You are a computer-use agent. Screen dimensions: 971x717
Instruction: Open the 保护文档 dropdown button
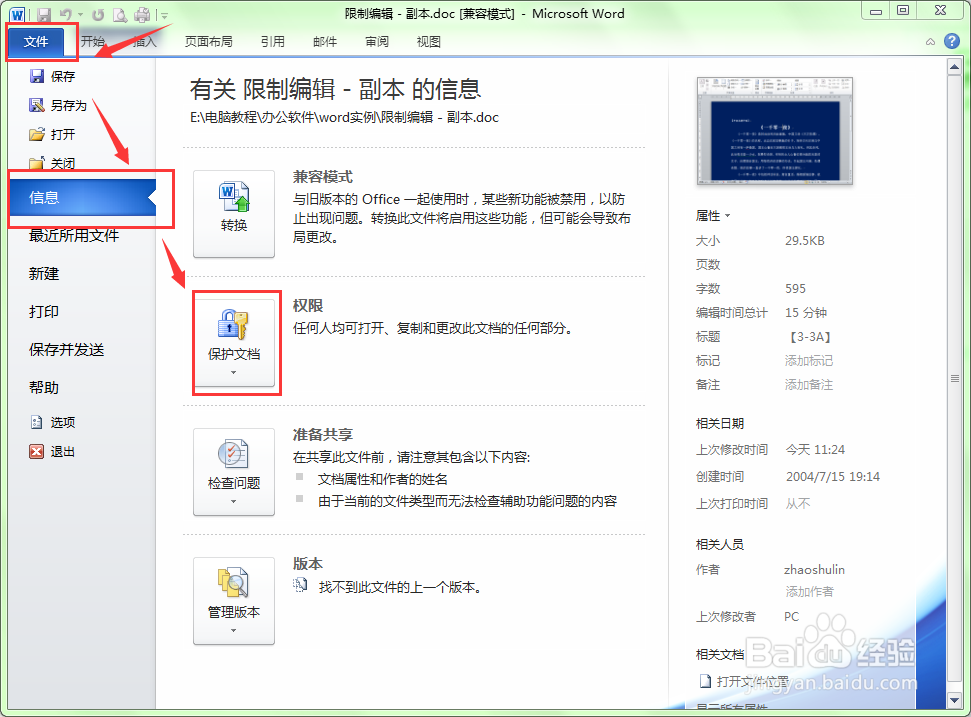coord(234,342)
